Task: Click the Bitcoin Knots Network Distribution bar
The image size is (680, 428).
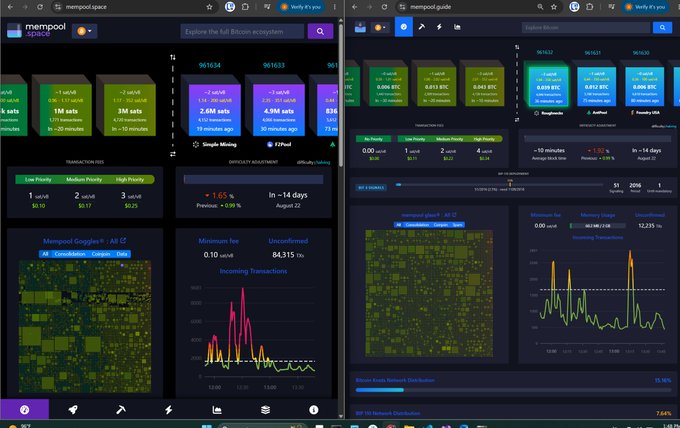Action: click(x=513, y=390)
